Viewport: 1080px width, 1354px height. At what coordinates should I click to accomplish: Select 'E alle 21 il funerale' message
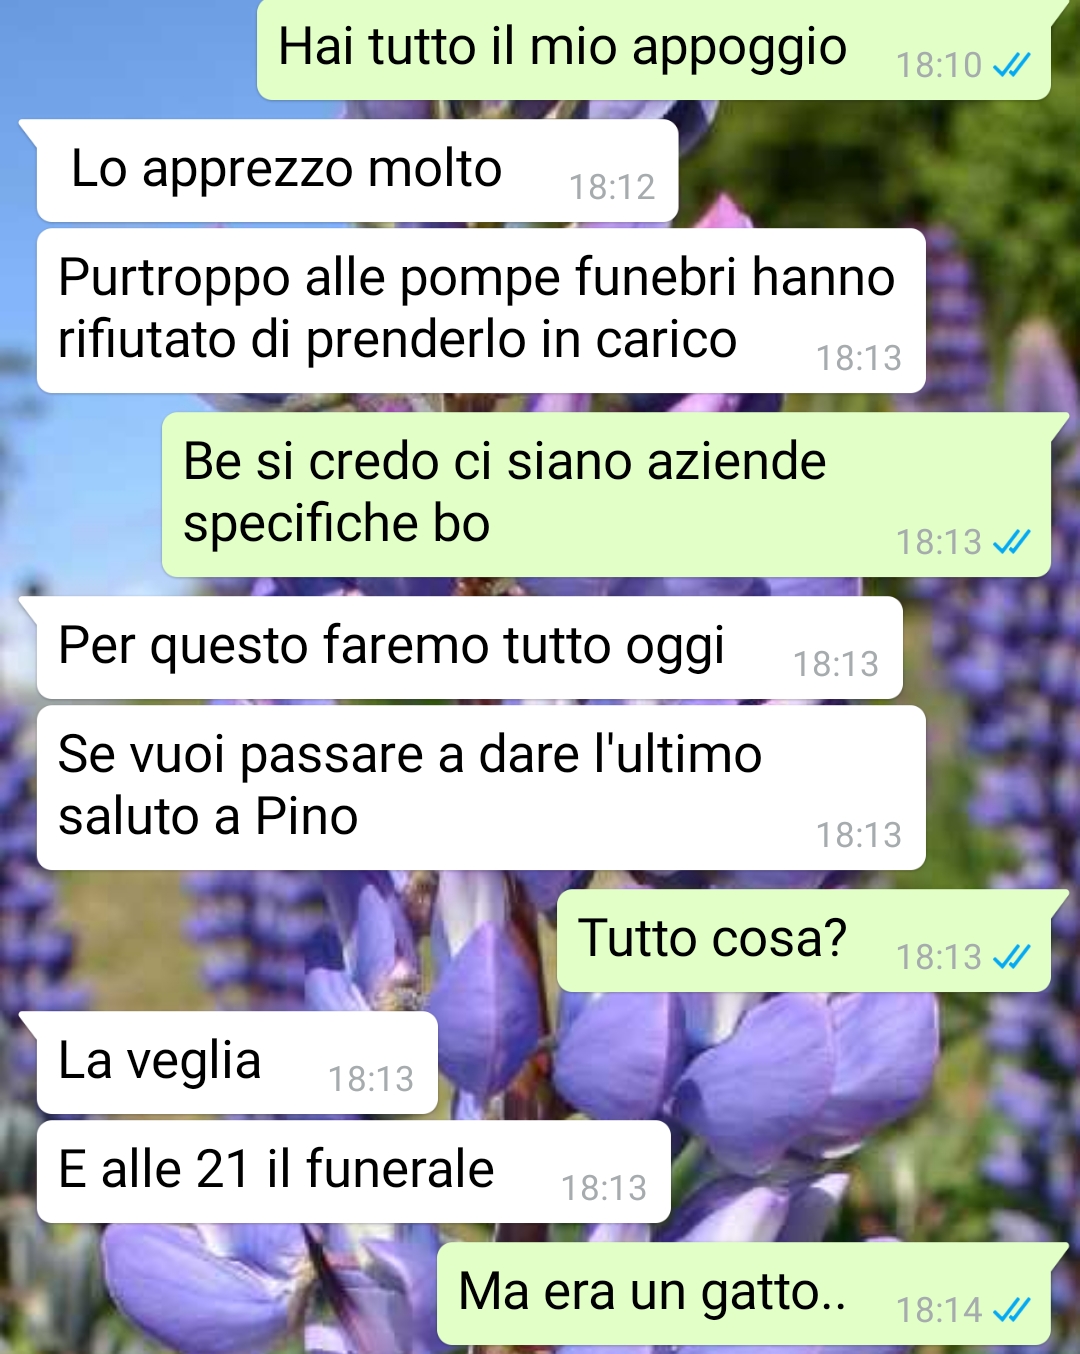pyautogui.click(x=353, y=1171)
